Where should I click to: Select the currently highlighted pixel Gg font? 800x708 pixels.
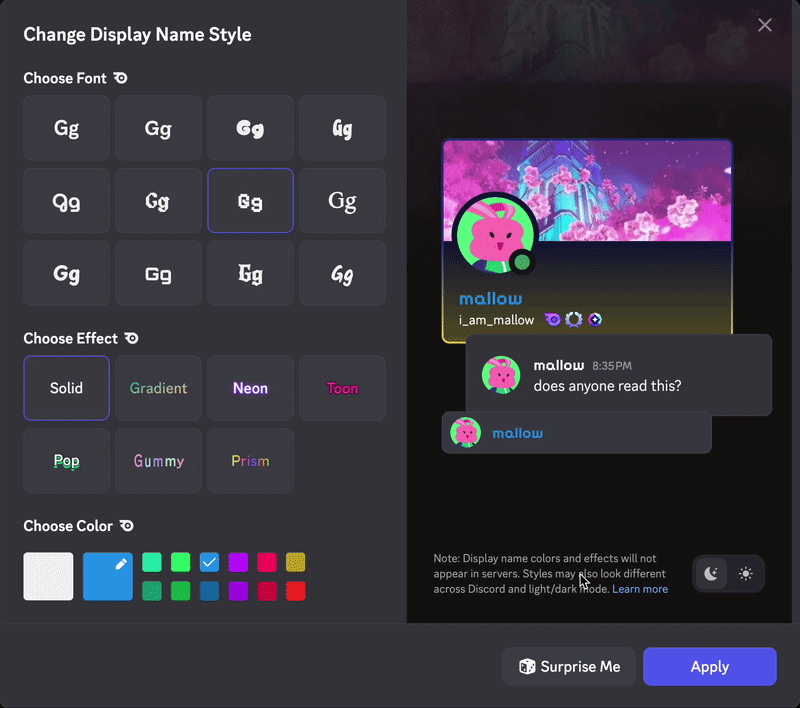click(x=250, y=200)
